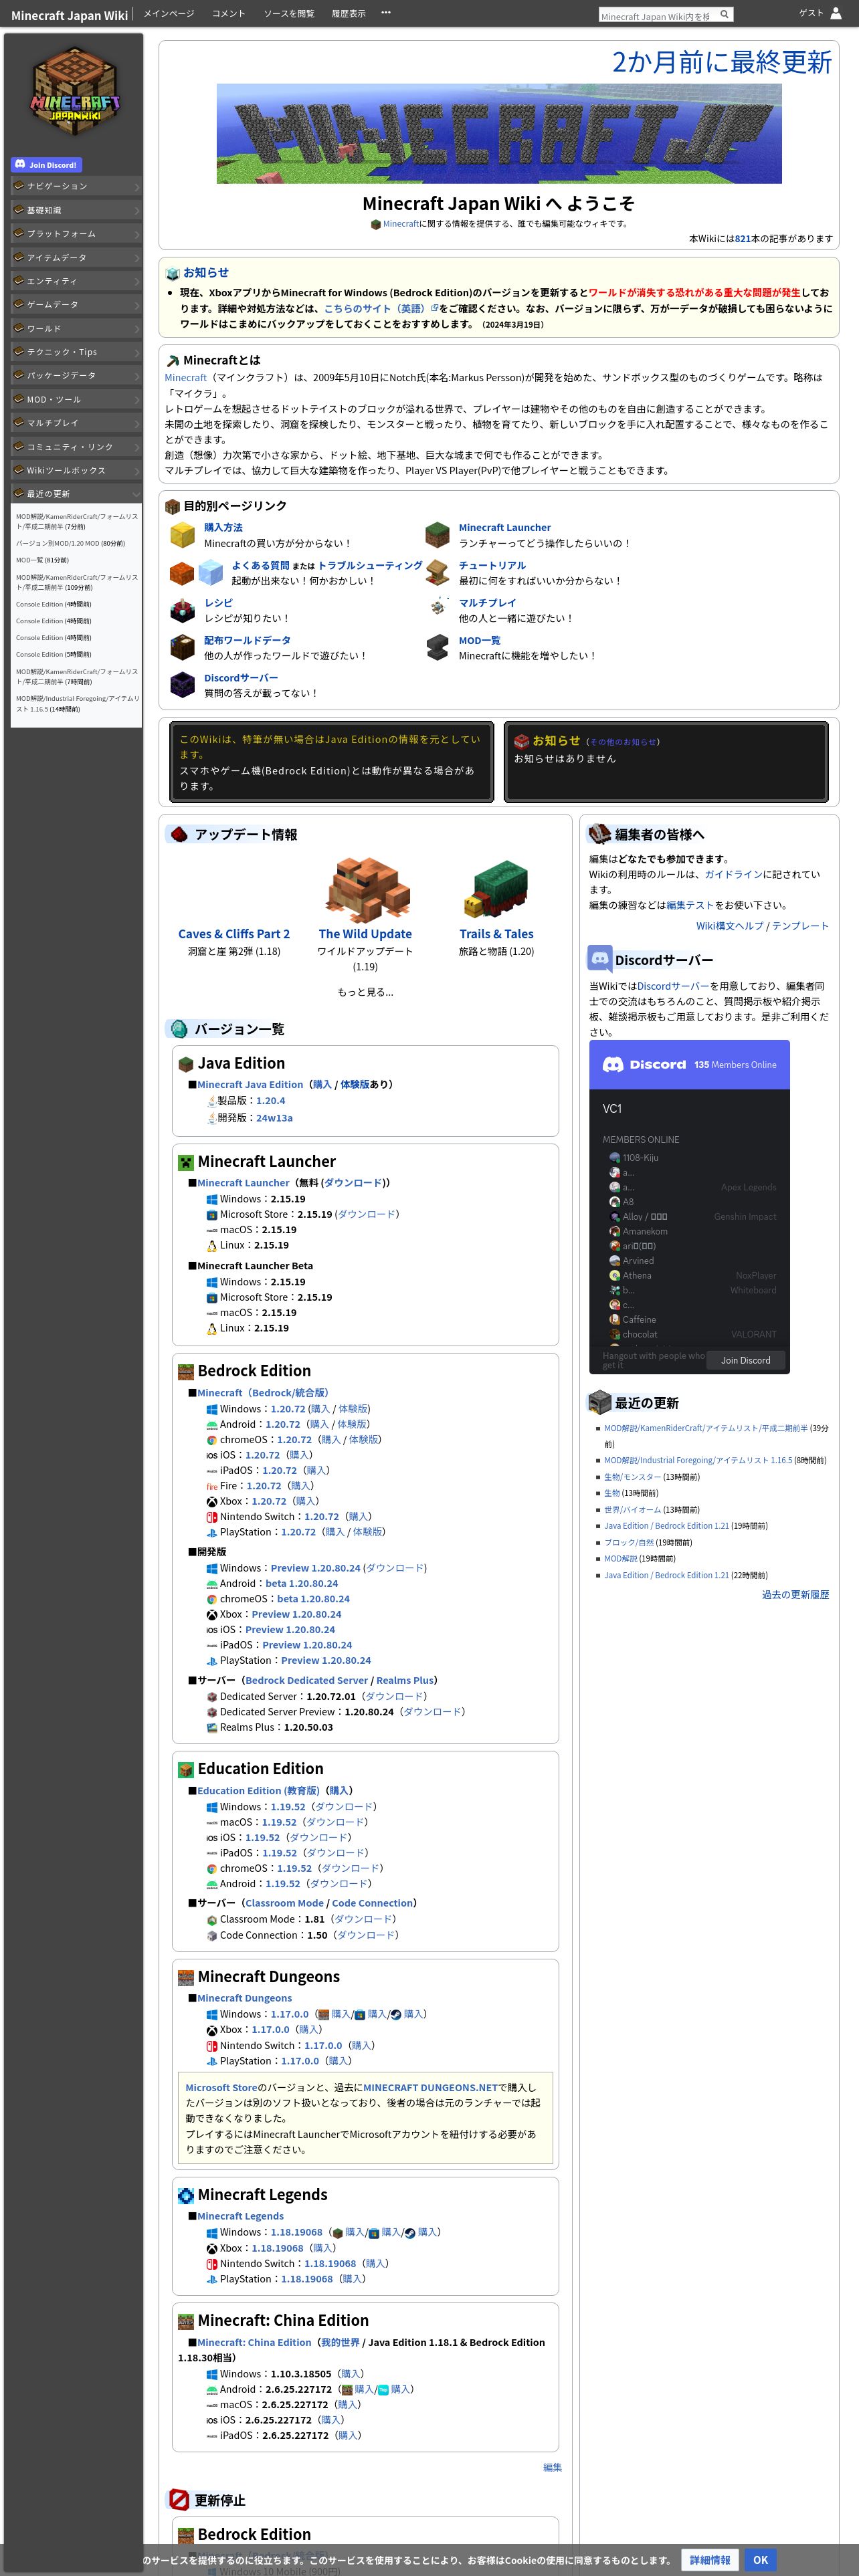Expand the マルチプレイ sidebar section

tap(76, 423)
